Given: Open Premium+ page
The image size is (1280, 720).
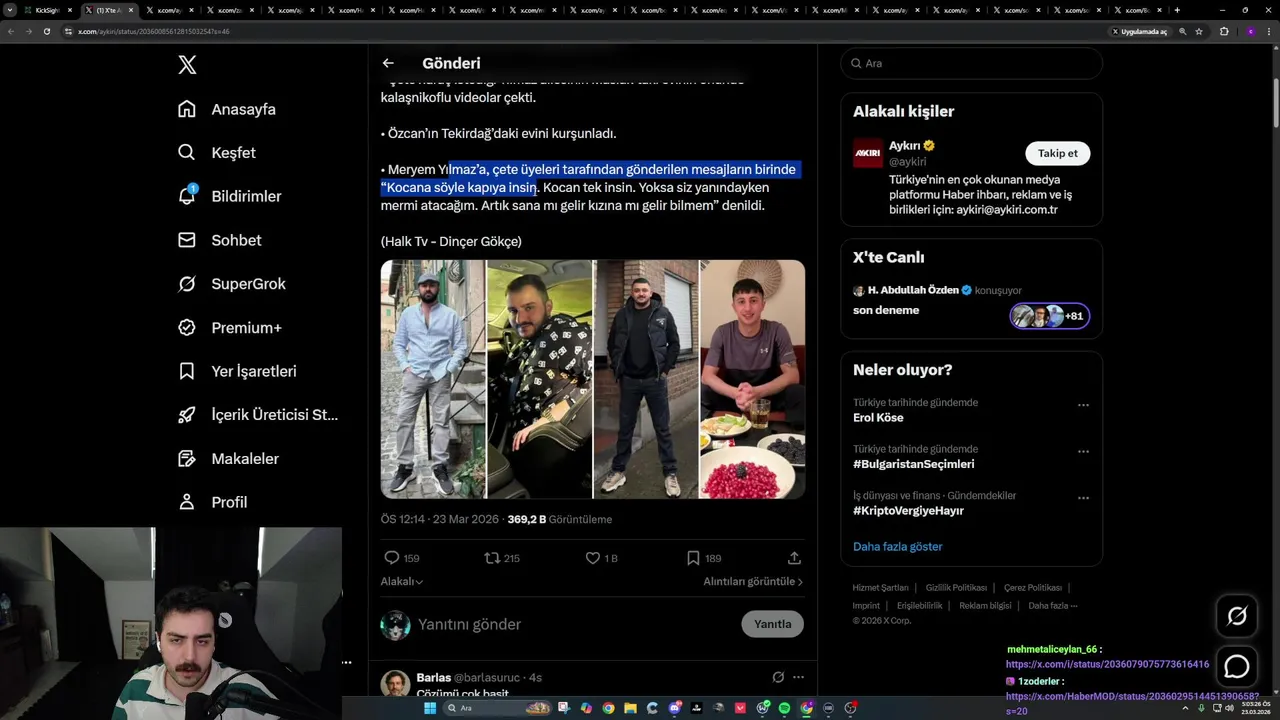Looking at the screenshot, I should pos(230,327).
